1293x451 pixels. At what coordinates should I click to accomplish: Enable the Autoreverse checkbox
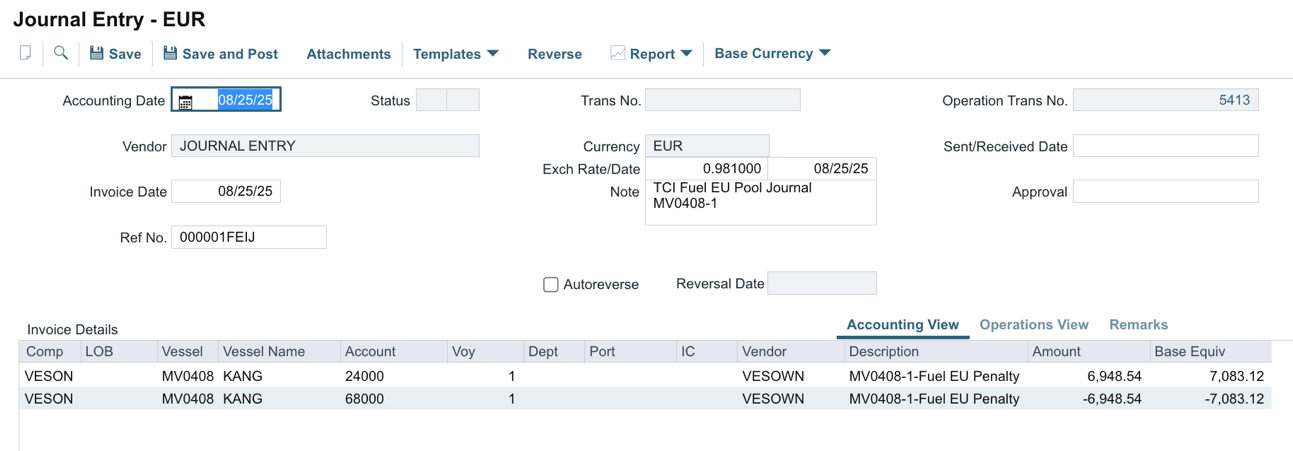coord(551,284)
